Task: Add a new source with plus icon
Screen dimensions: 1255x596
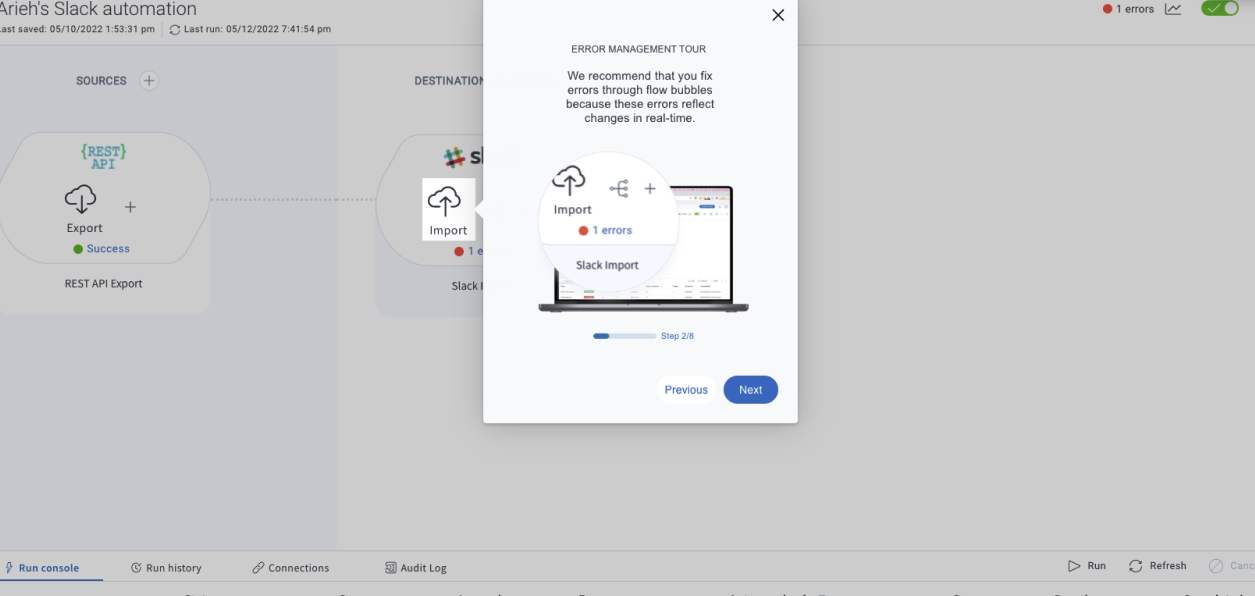Action: [x=149, y=81]
